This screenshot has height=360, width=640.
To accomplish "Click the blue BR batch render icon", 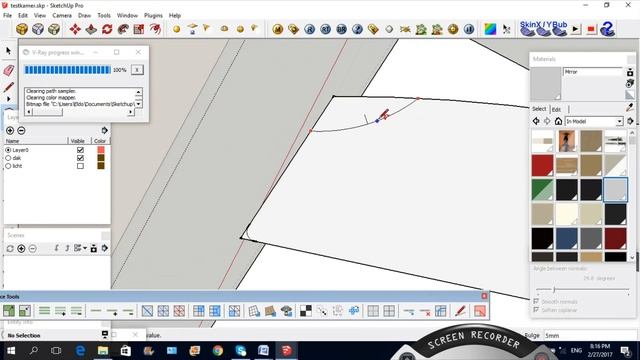I will [341, 29].
